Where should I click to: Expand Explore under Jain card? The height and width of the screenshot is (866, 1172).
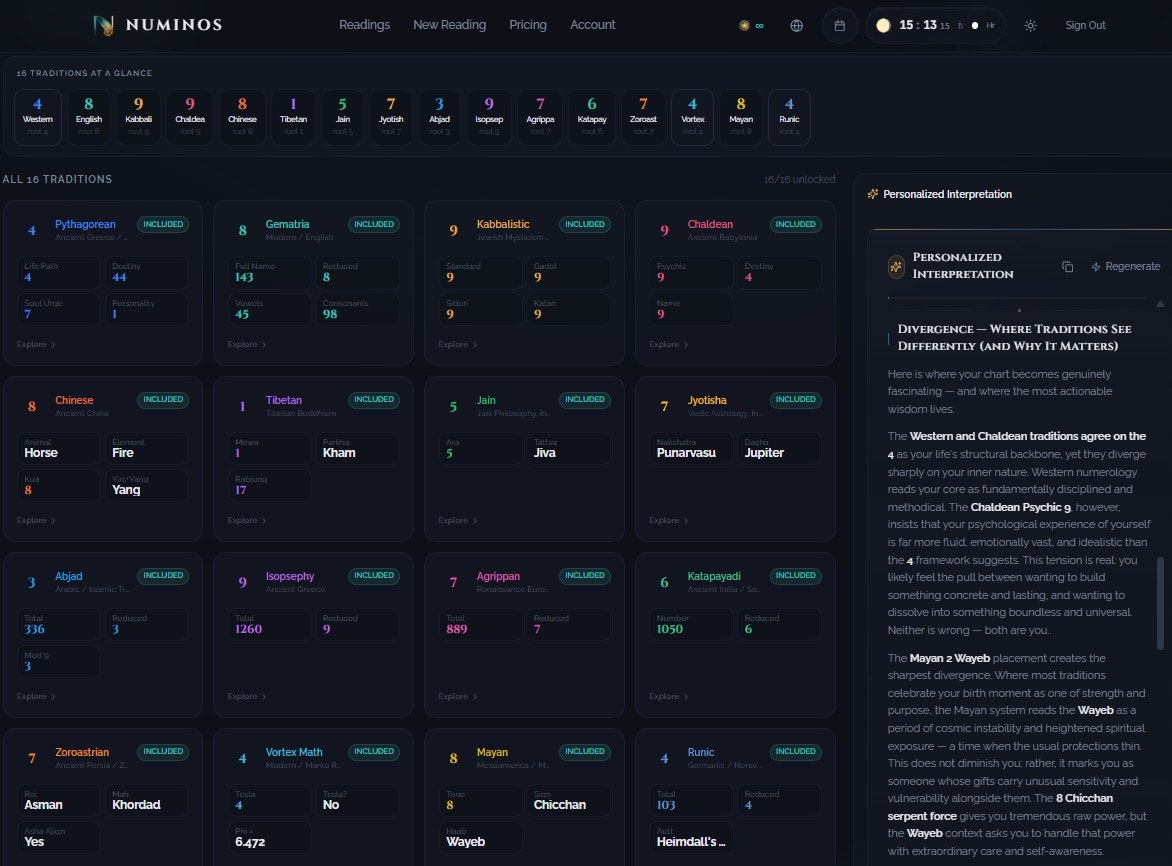tap(457, 520)
